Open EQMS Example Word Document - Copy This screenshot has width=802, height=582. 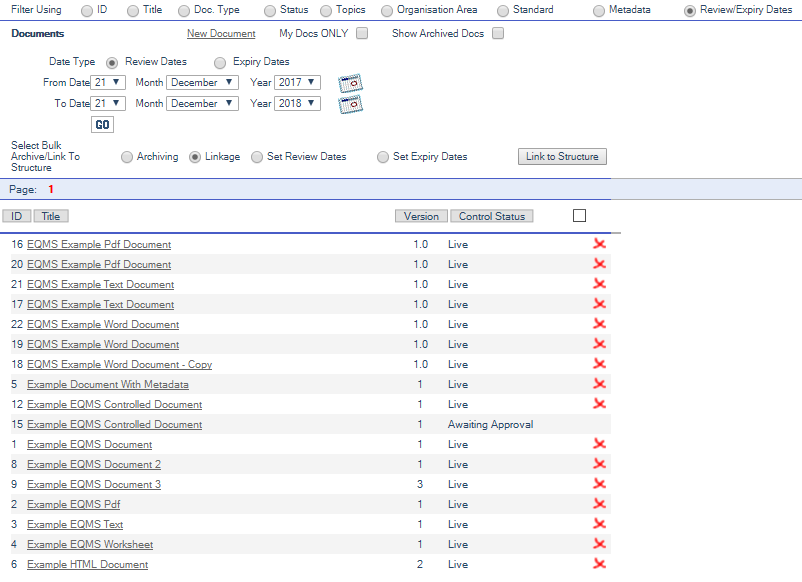point(119,364)
